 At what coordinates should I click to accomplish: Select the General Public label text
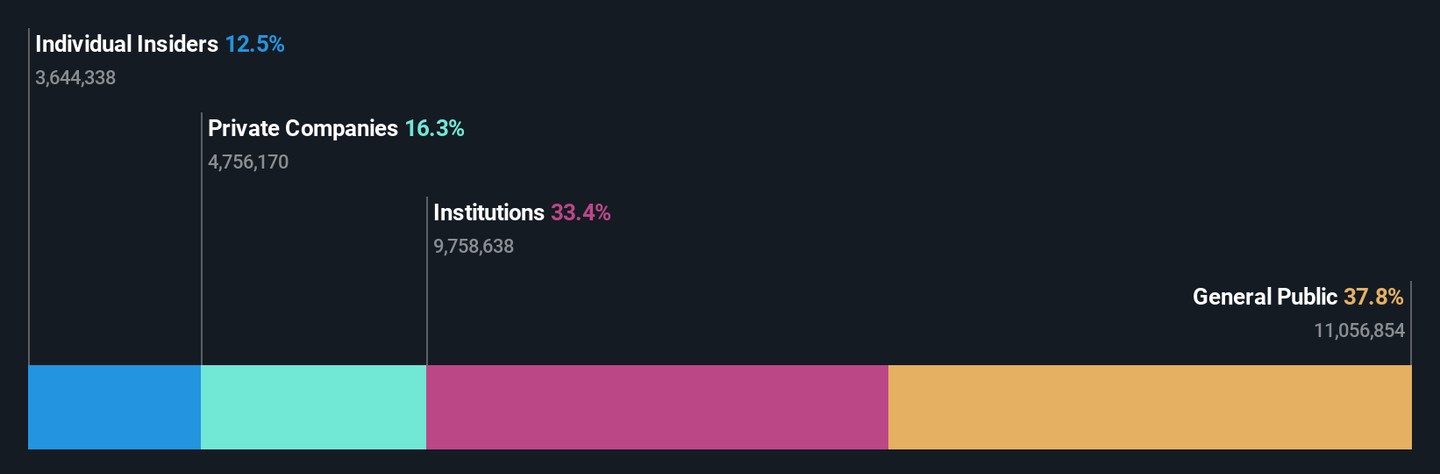coord(1265,296)
